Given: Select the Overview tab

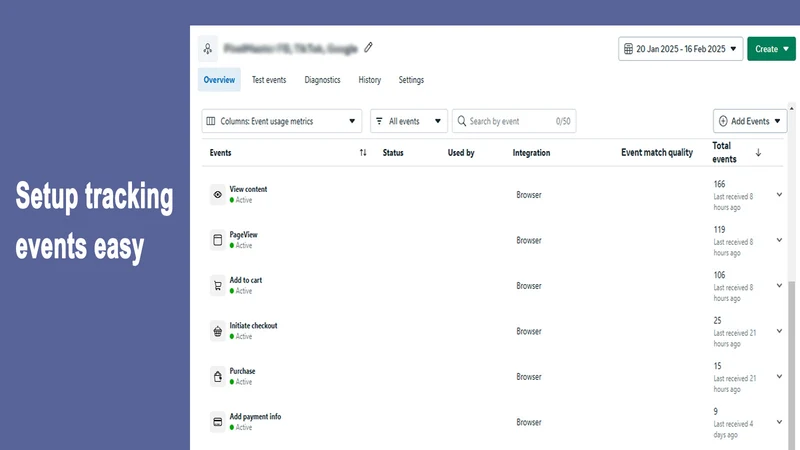Looking at the screenshot, I should pos(219,80).
